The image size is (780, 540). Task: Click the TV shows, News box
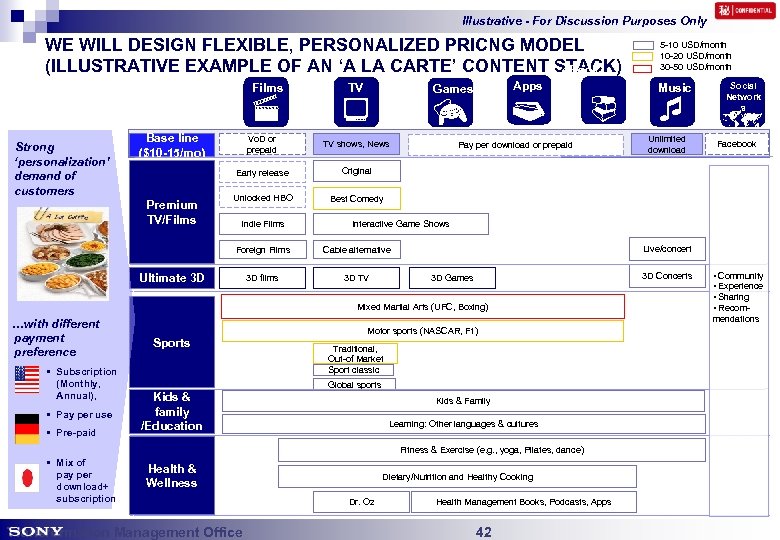tap(356, 144)
